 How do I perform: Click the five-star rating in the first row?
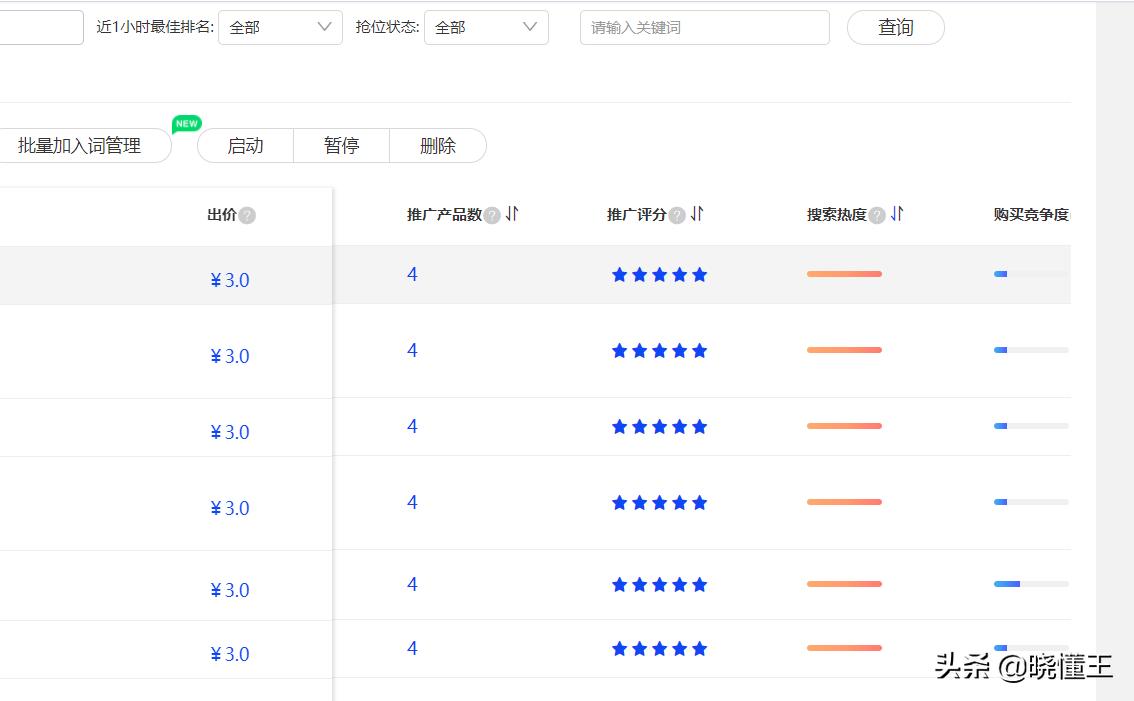click(659, 274)
